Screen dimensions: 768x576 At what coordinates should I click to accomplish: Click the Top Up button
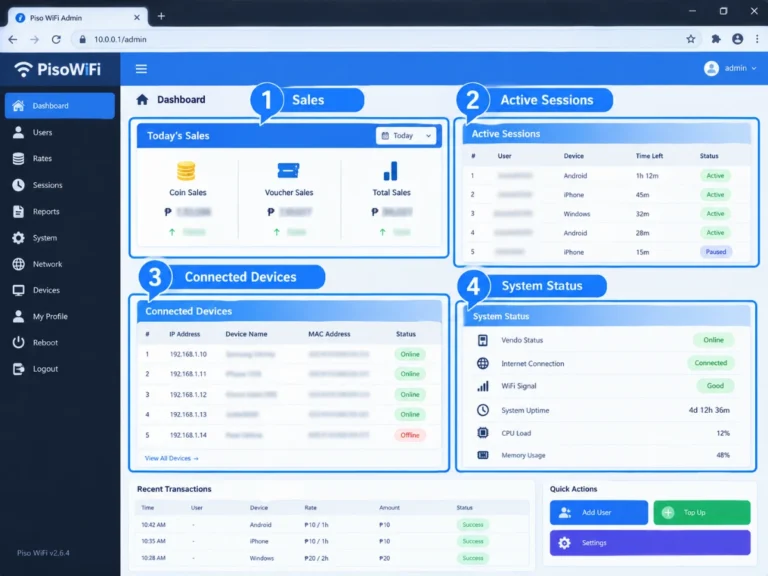702,512
